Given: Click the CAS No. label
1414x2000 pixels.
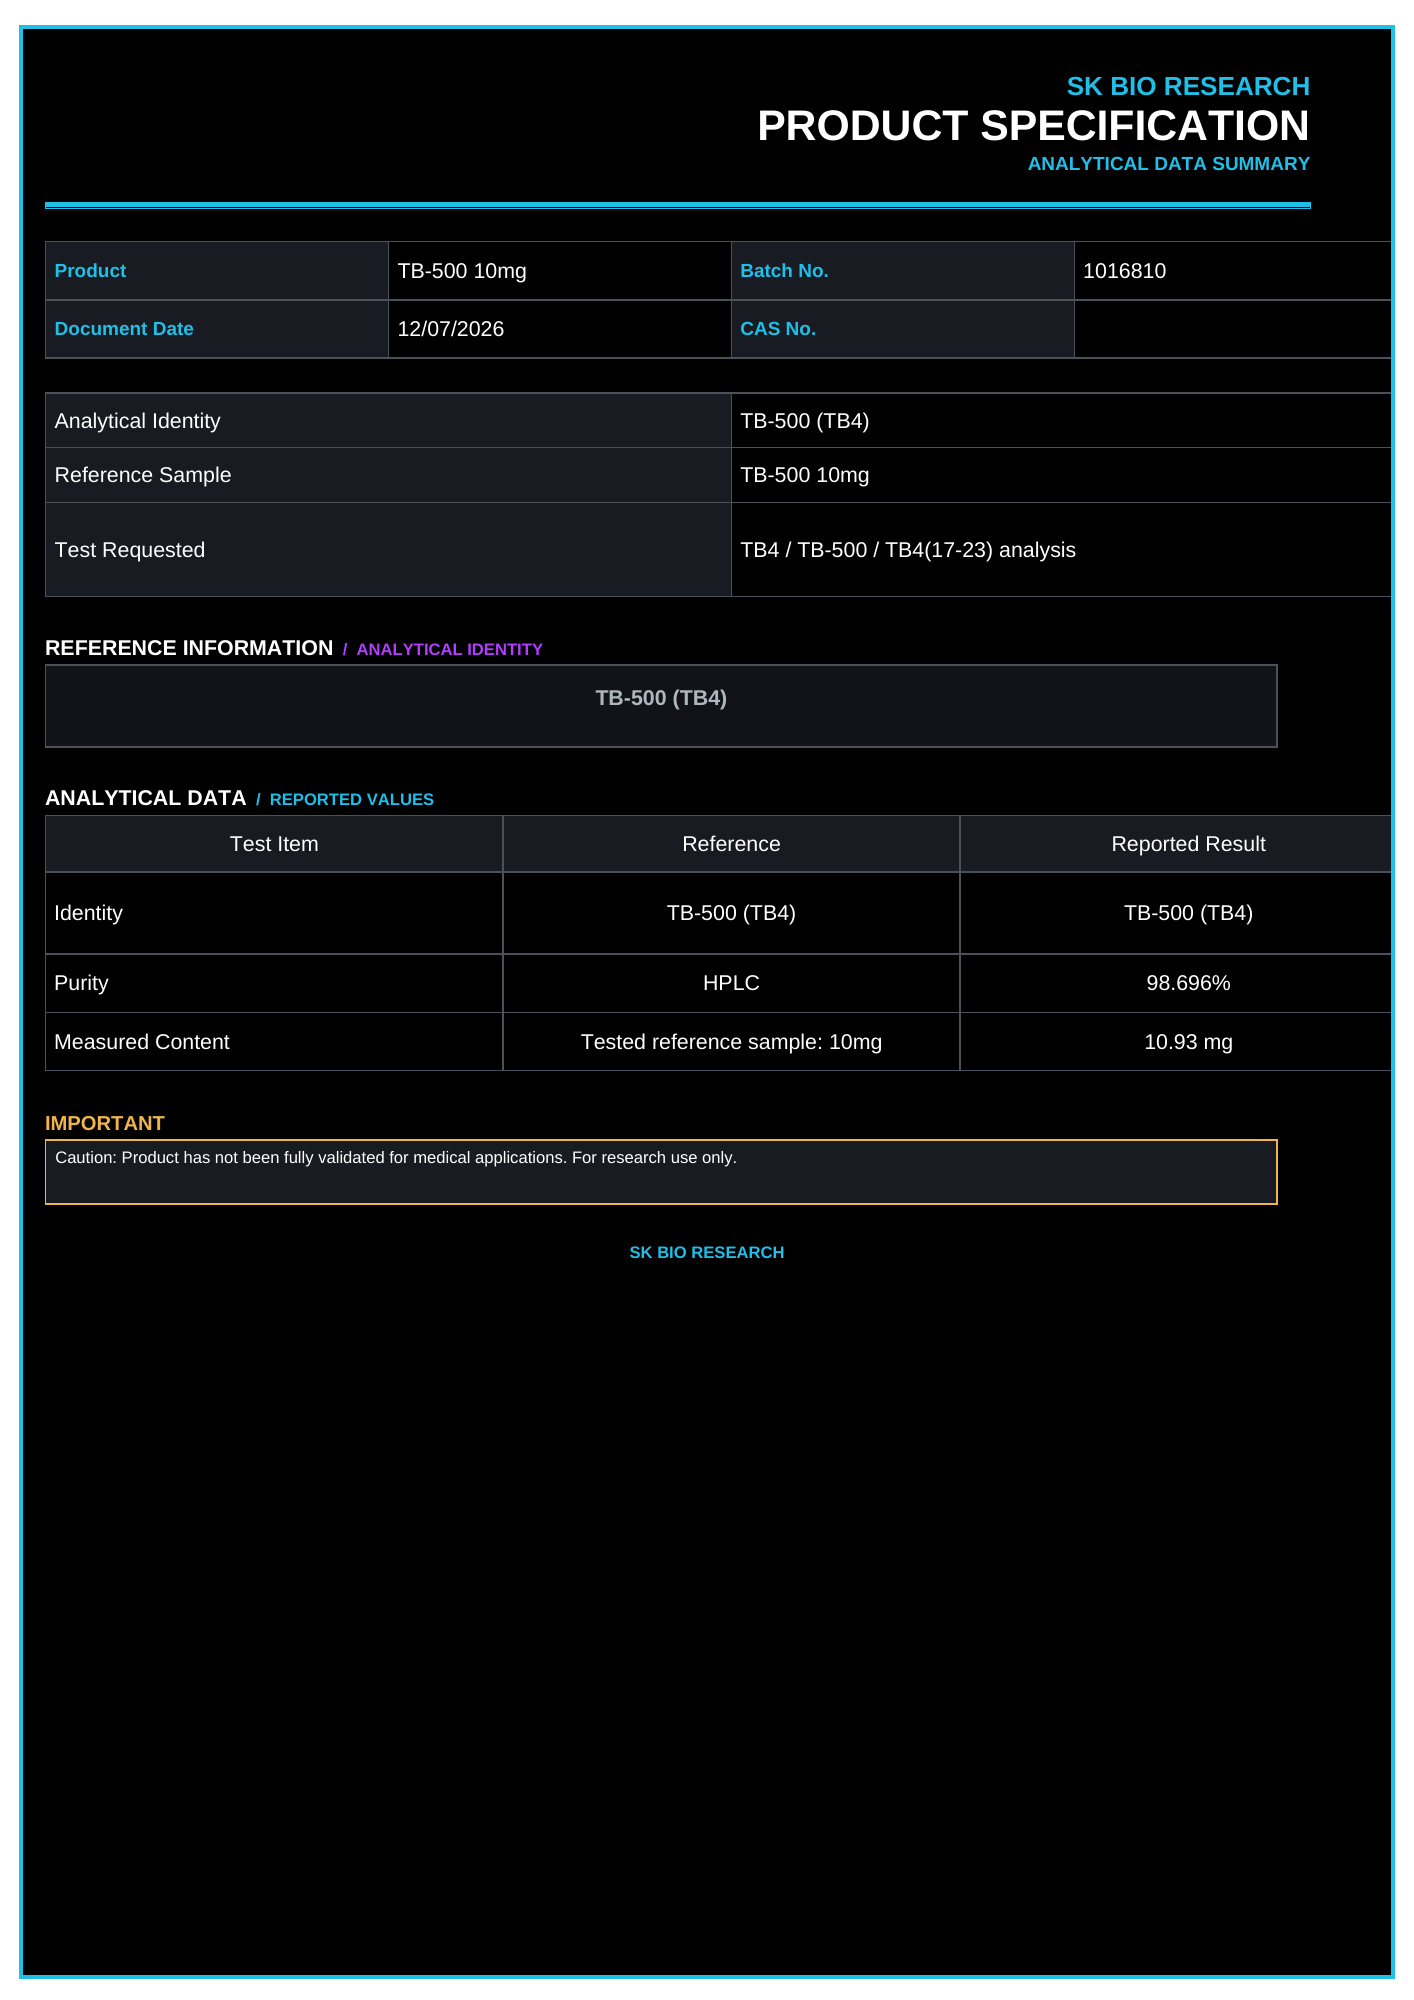Looking at the screenshot, I should point(778,329).
